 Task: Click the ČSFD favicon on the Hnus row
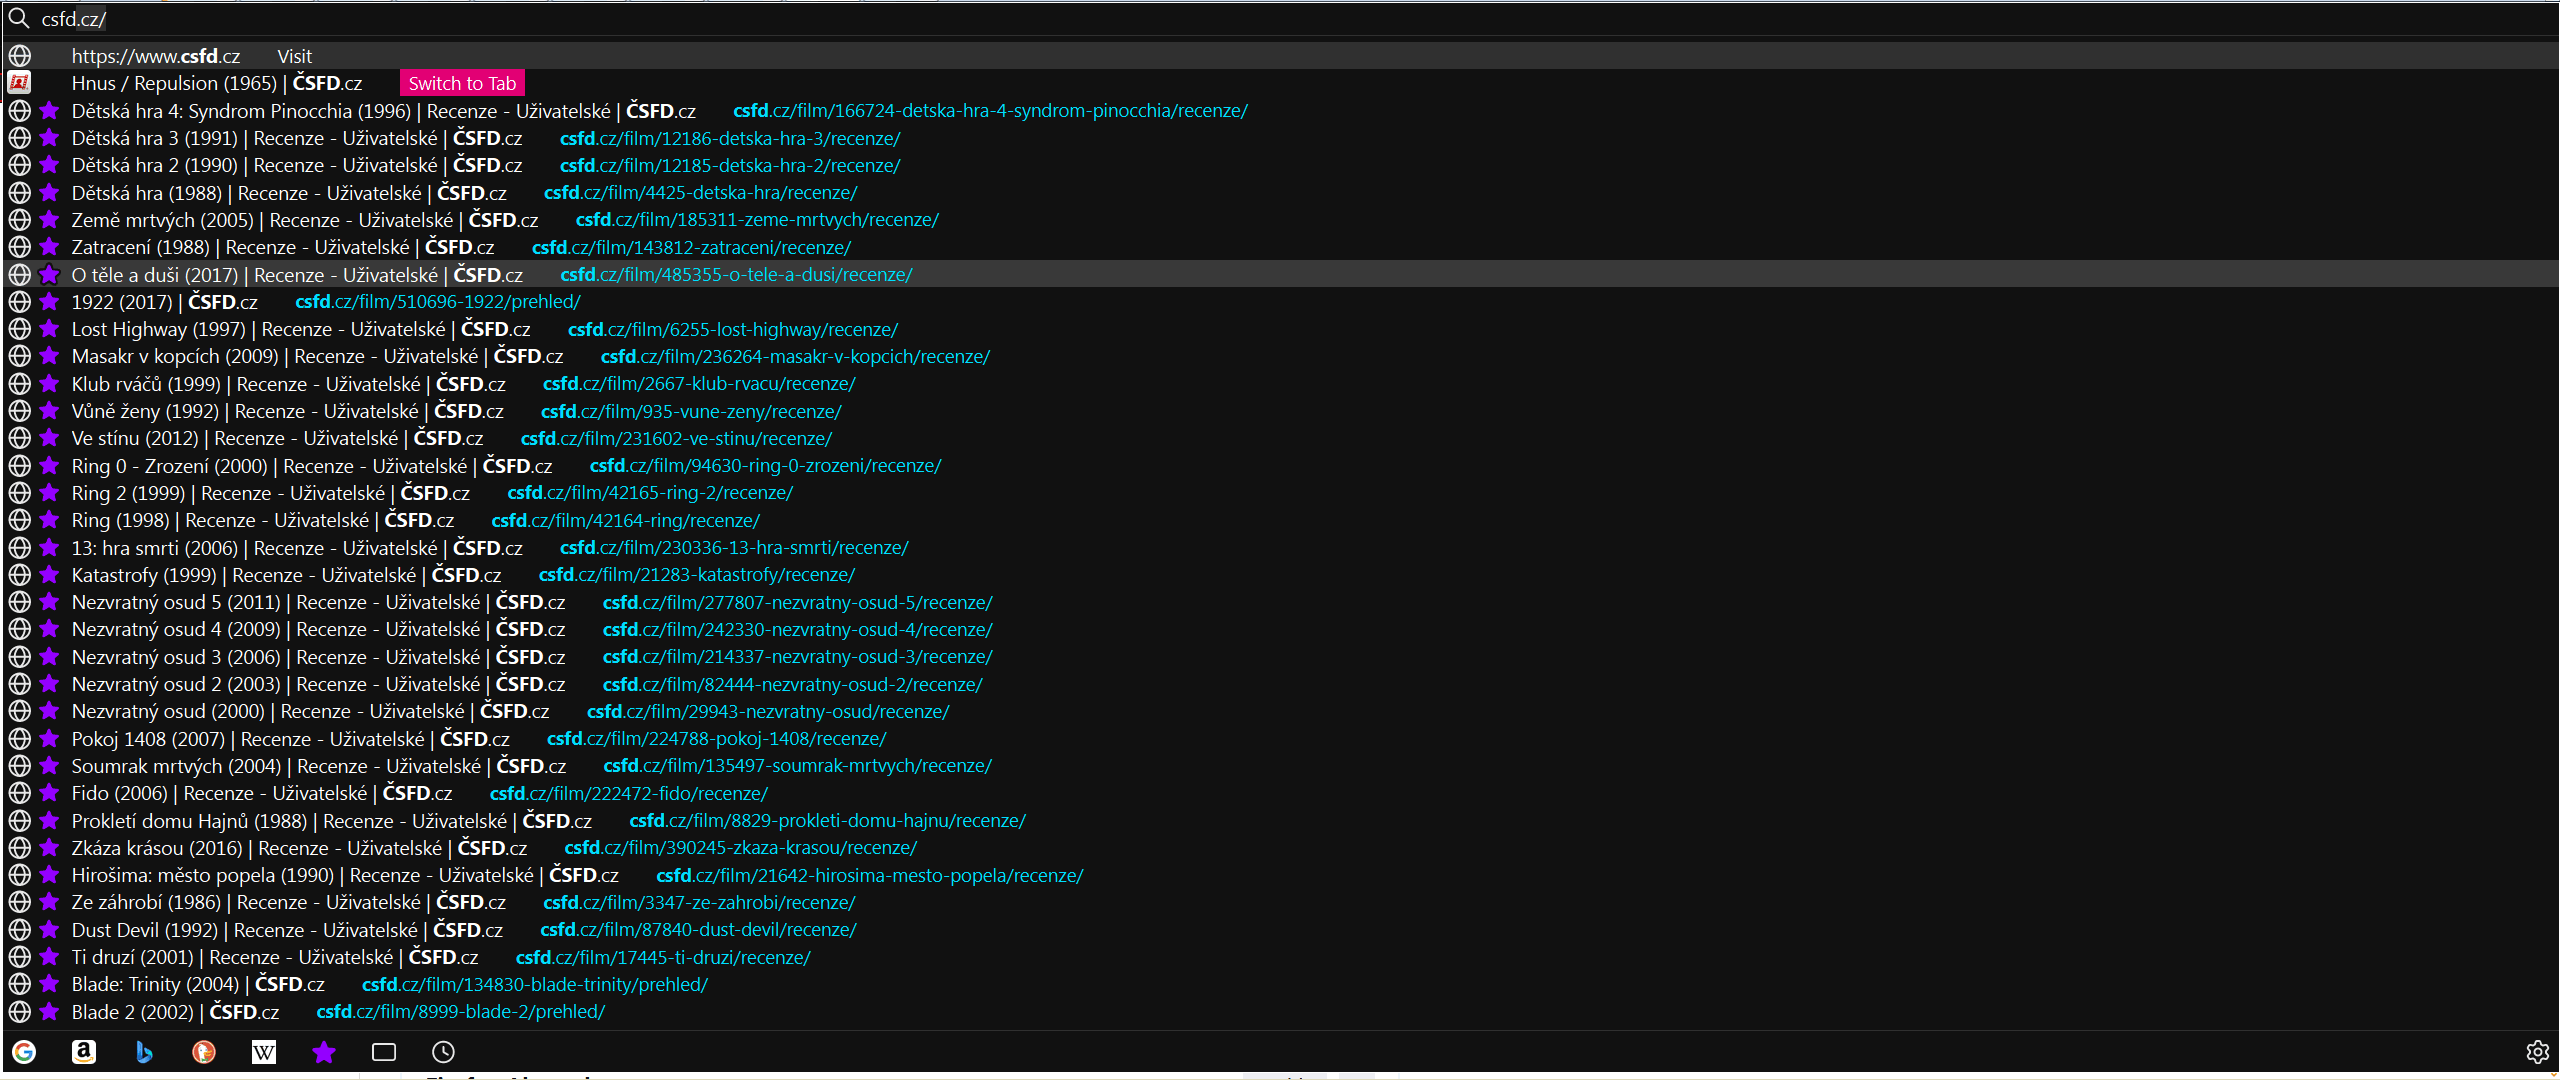coord(20,82)
